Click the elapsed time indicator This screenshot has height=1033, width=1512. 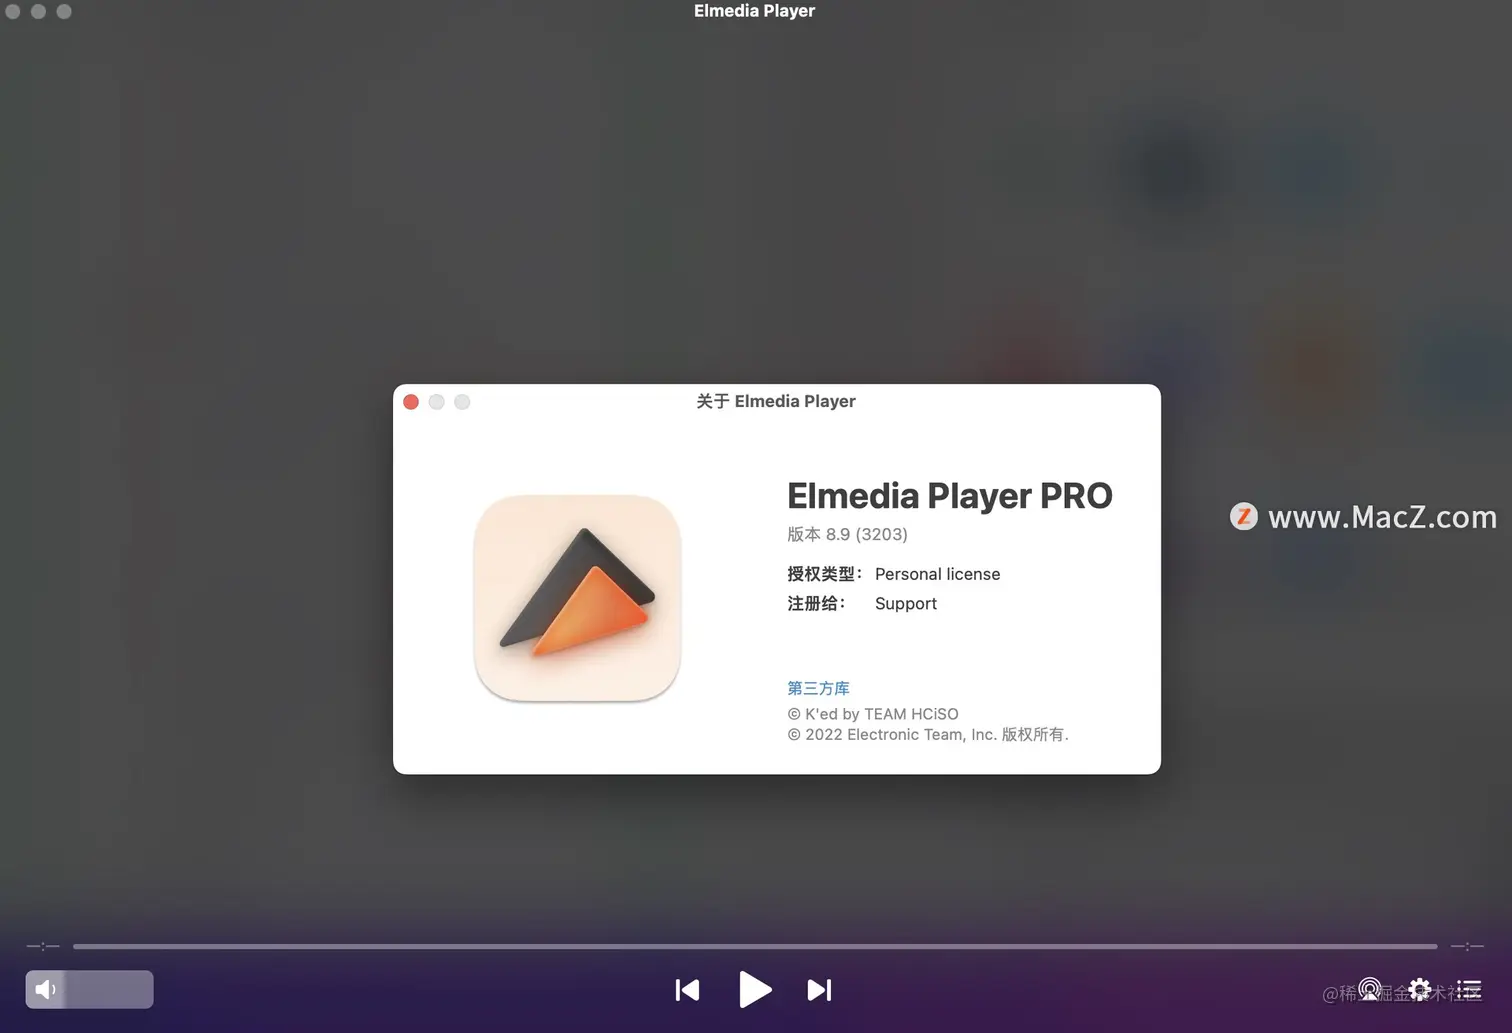[43, 946]
